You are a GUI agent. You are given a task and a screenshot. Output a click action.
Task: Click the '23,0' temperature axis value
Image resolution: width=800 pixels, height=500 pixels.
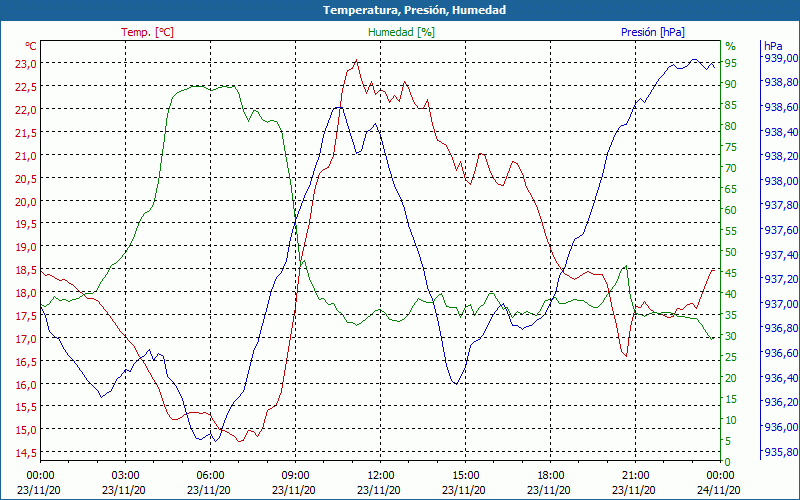tap(26, 64)
